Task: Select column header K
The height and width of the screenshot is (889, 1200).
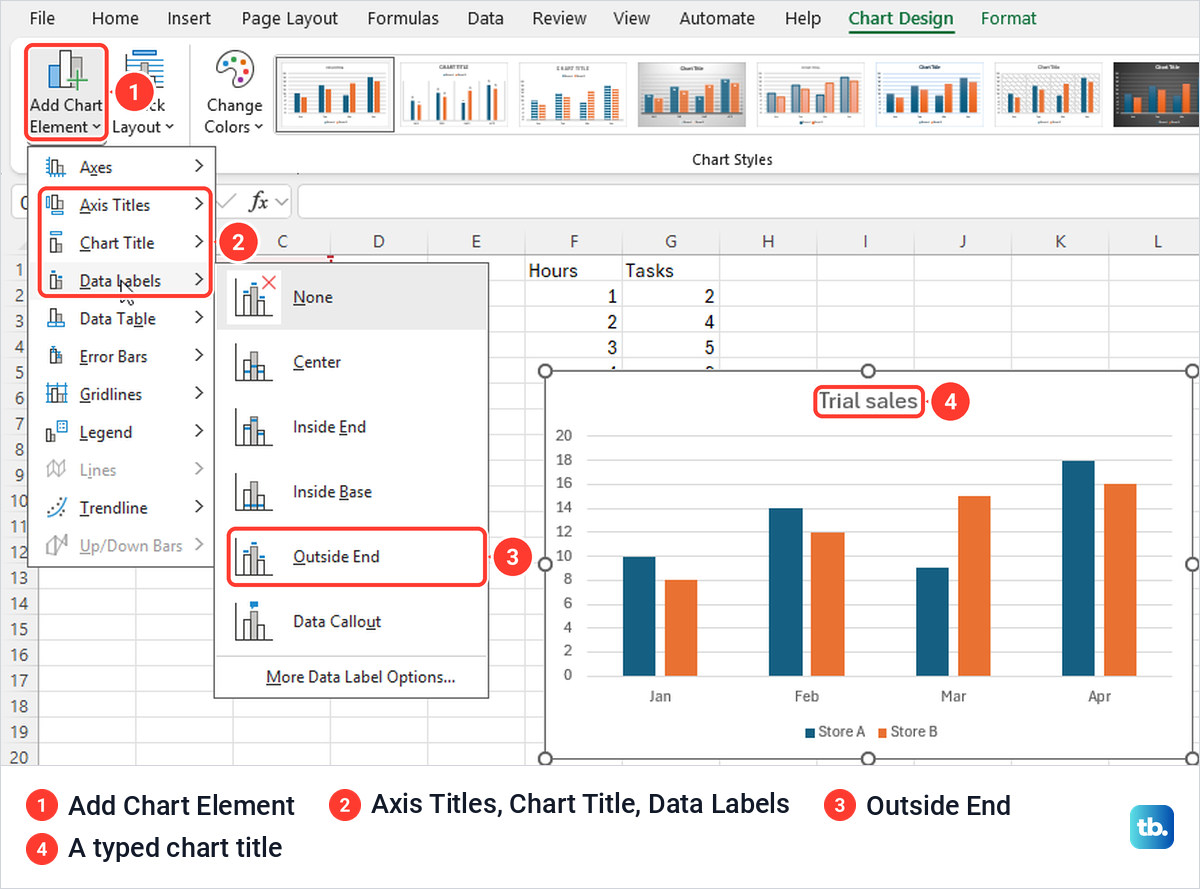Action: click(1060, 241)
